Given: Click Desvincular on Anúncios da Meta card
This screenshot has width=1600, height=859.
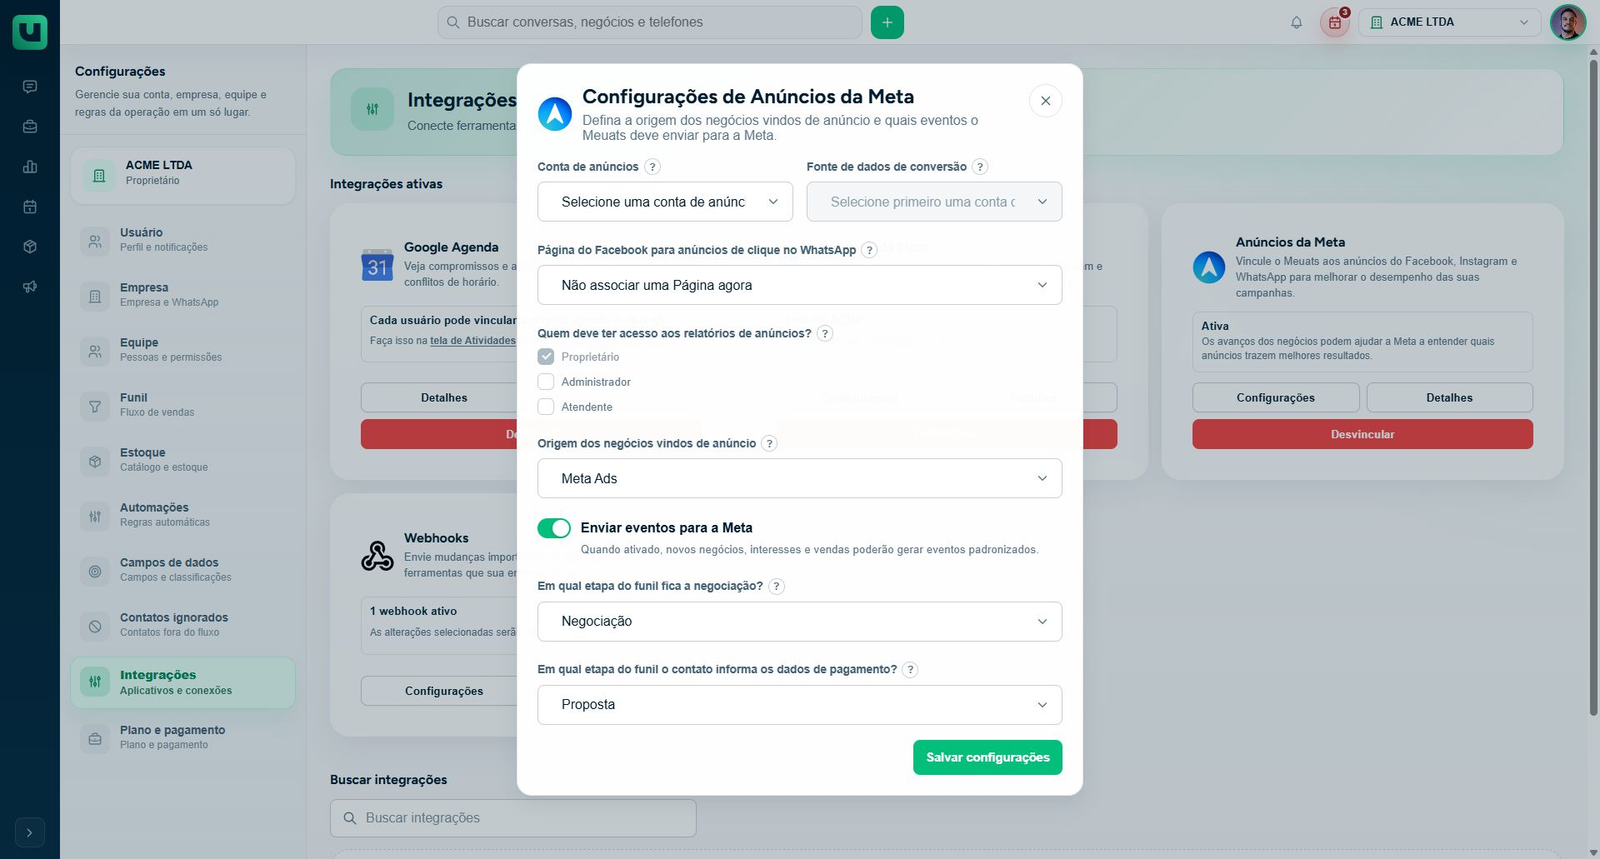Looking at the screenshot, I should [1362, 435].
